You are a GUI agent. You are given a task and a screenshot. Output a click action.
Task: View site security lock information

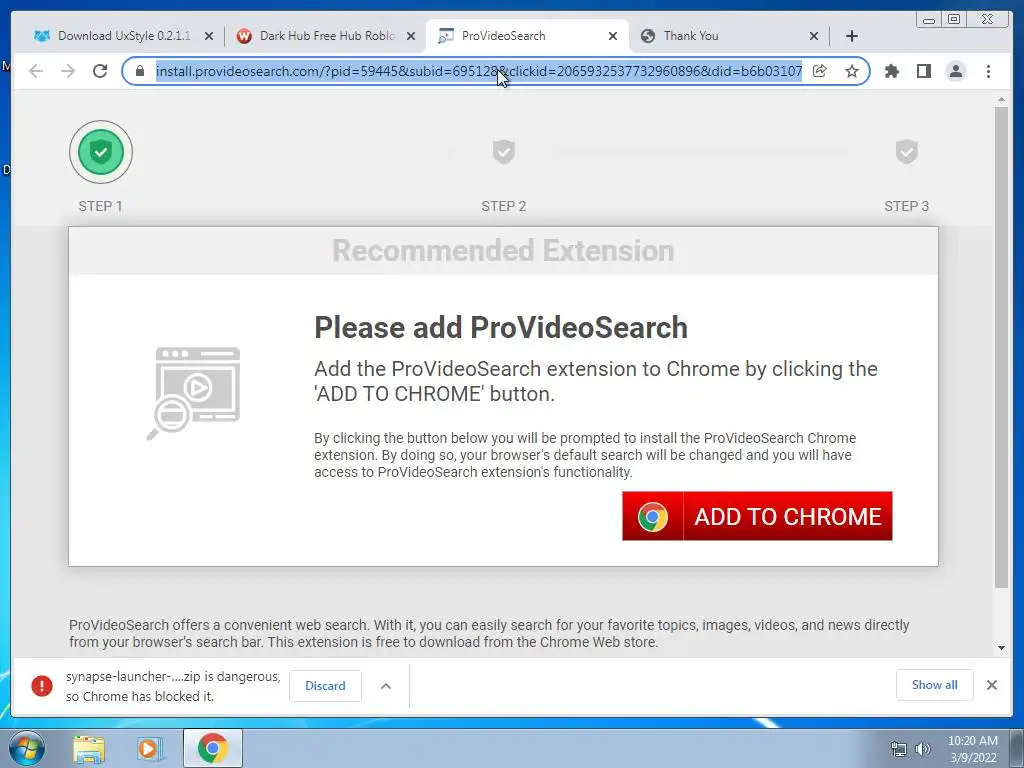click(140, 71)
